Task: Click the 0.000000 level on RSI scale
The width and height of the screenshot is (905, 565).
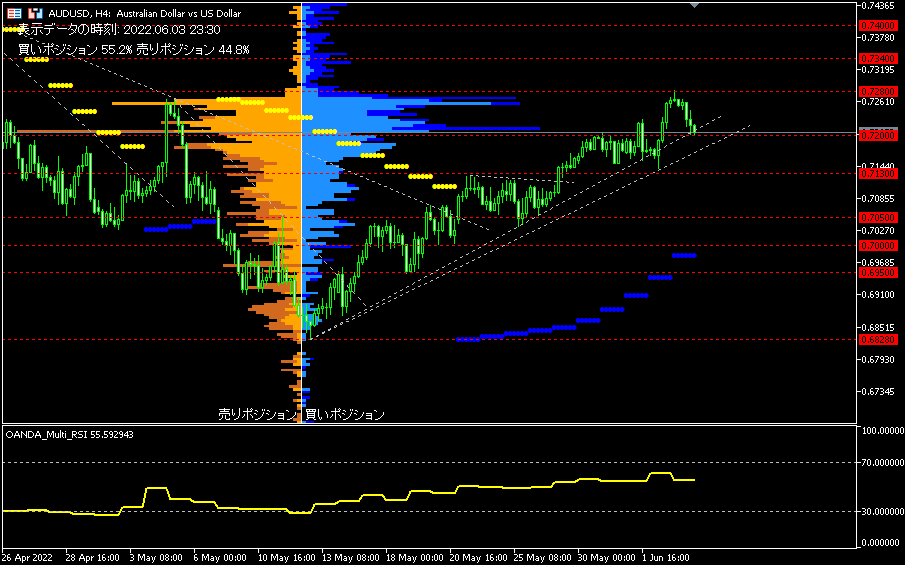Action: click(x=882, y=543)
